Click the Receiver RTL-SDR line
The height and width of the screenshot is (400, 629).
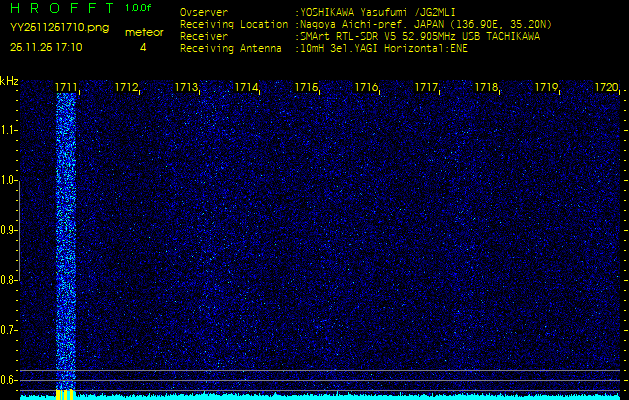click(x=360, y=37)
